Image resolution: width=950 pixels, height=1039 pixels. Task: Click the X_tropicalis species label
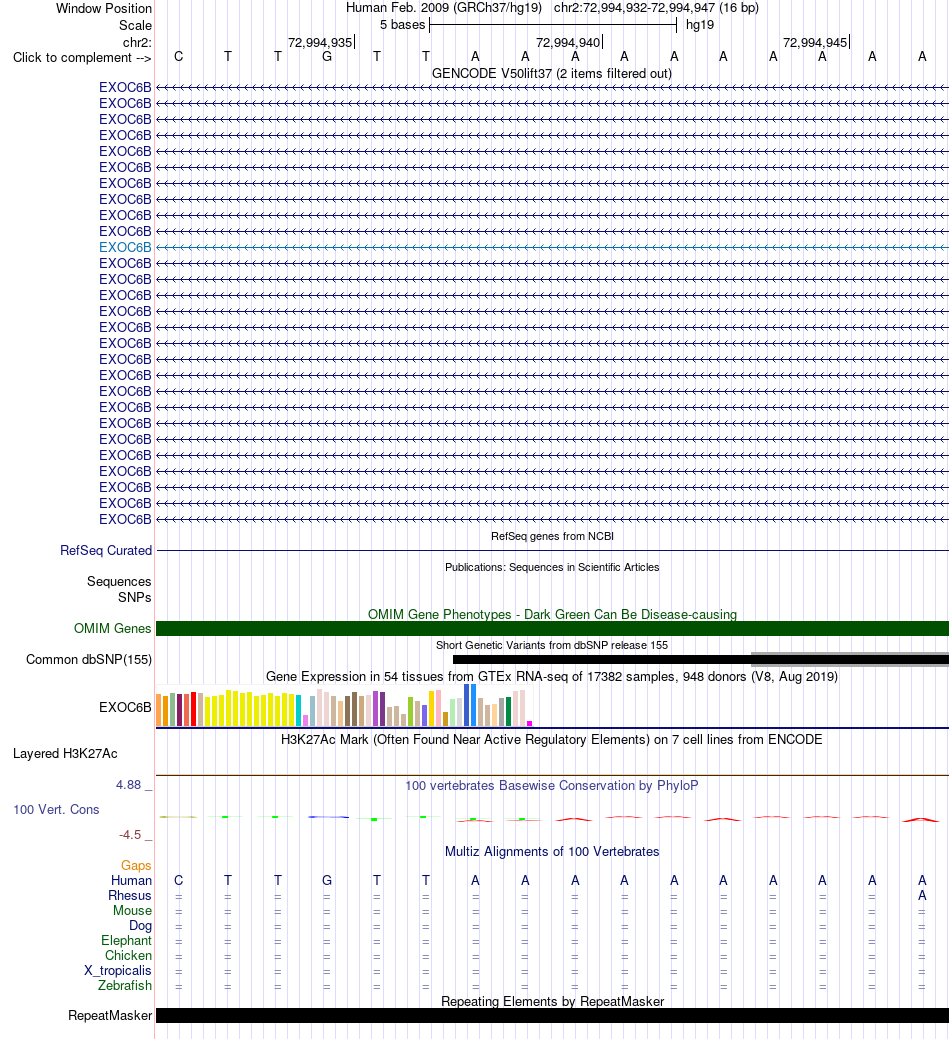117,971
